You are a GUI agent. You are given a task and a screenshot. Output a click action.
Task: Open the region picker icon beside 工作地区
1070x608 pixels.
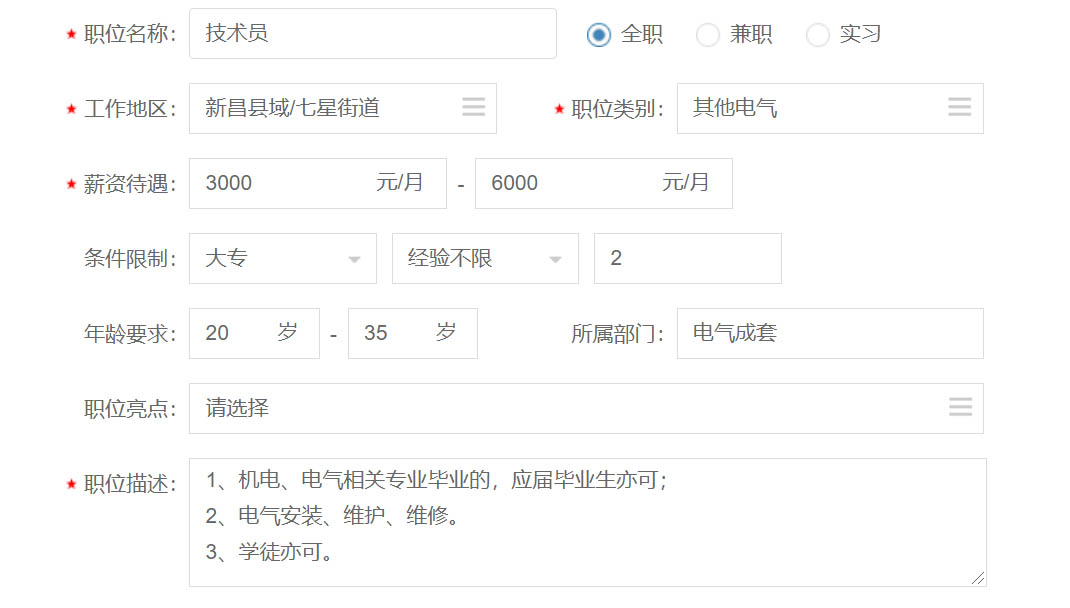point(473,108)
